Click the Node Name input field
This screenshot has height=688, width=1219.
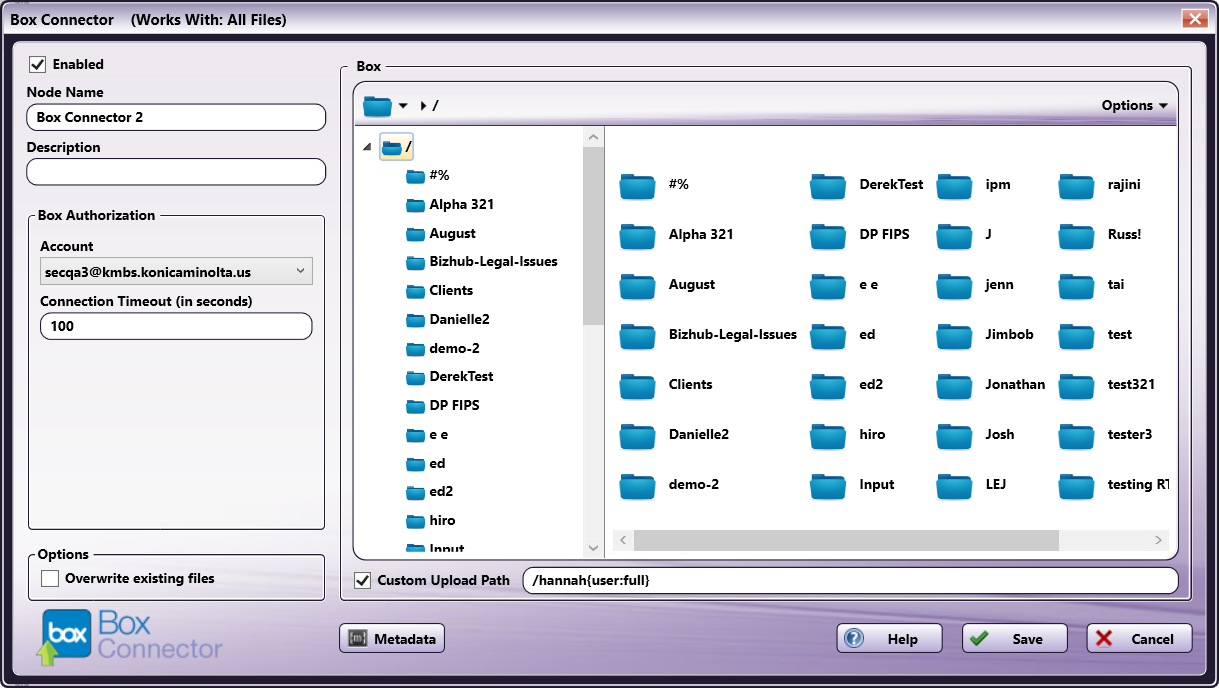[x=176, y=117]
